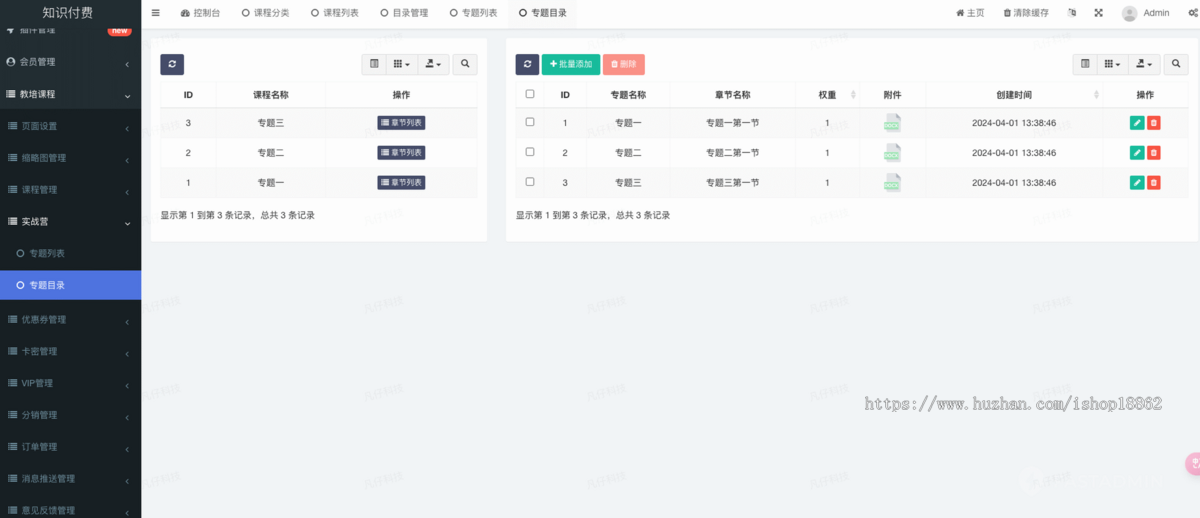Expand 缩略图管理 sidebar menu

[x=70, y=158]
